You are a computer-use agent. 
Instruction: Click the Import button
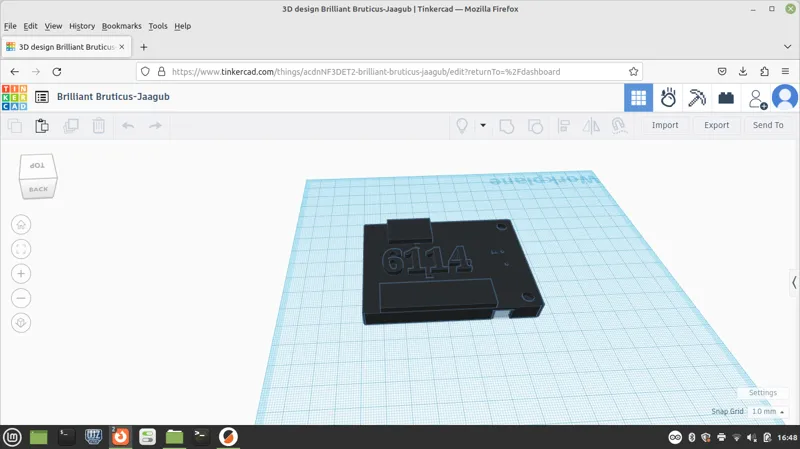click(665, 125)
